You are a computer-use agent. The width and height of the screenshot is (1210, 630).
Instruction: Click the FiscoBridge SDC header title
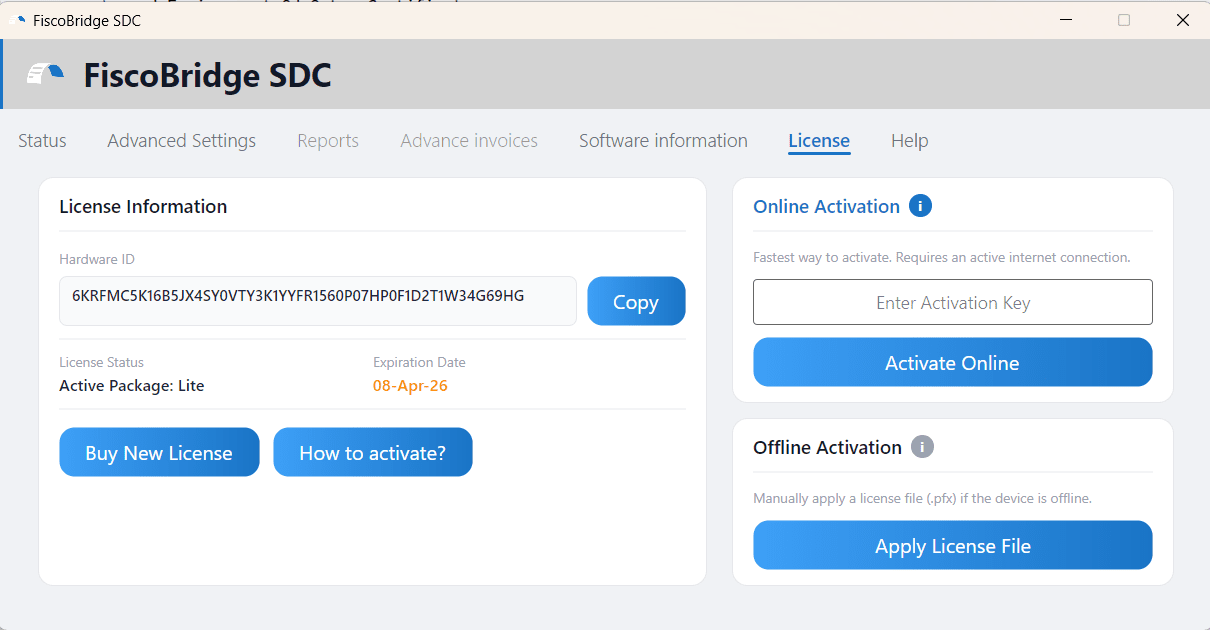[207, 75]
